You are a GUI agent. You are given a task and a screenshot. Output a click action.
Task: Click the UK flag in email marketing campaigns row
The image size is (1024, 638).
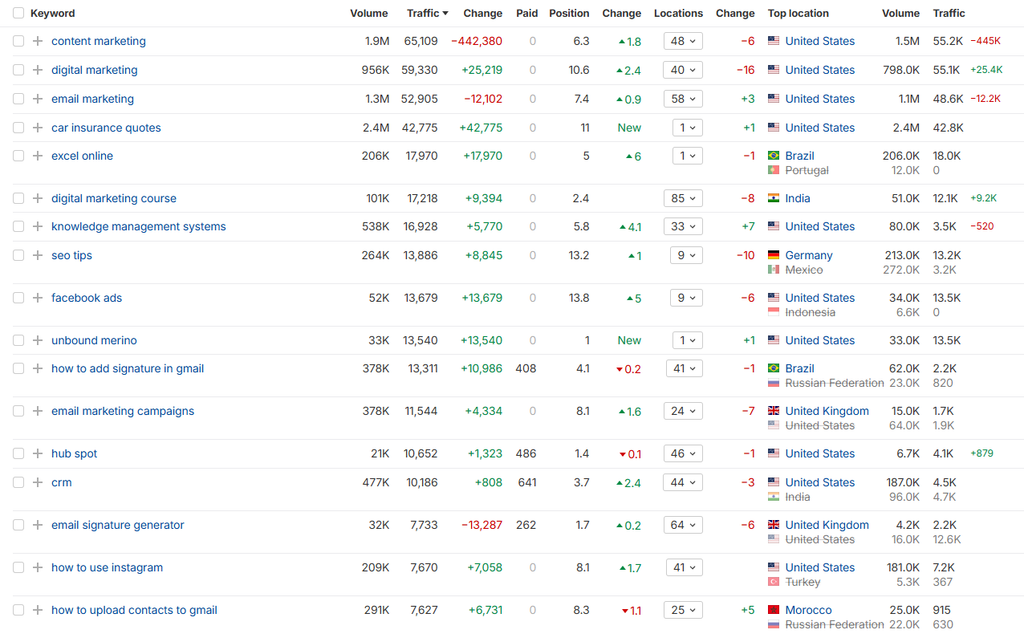click(x=773, y=411)
